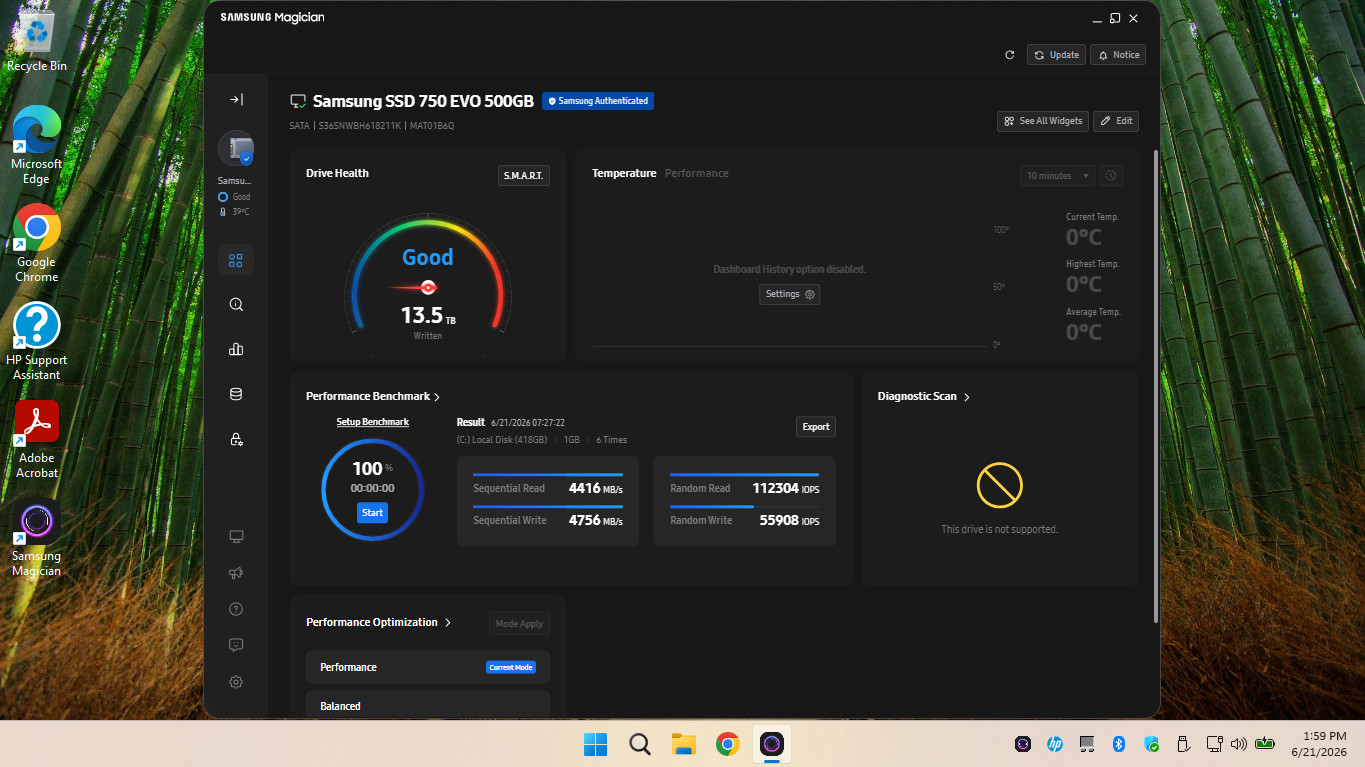The image size is (1365, 767).
Task: Expand the Diagnostic Scan section chevron
Action: (967, 397)
